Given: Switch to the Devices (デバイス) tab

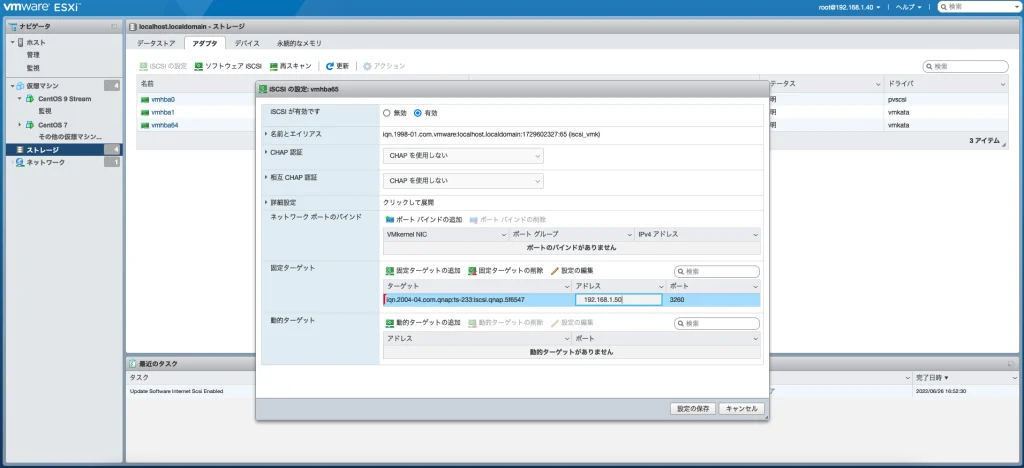Looking at the screenshot, I should click(247, 44).
